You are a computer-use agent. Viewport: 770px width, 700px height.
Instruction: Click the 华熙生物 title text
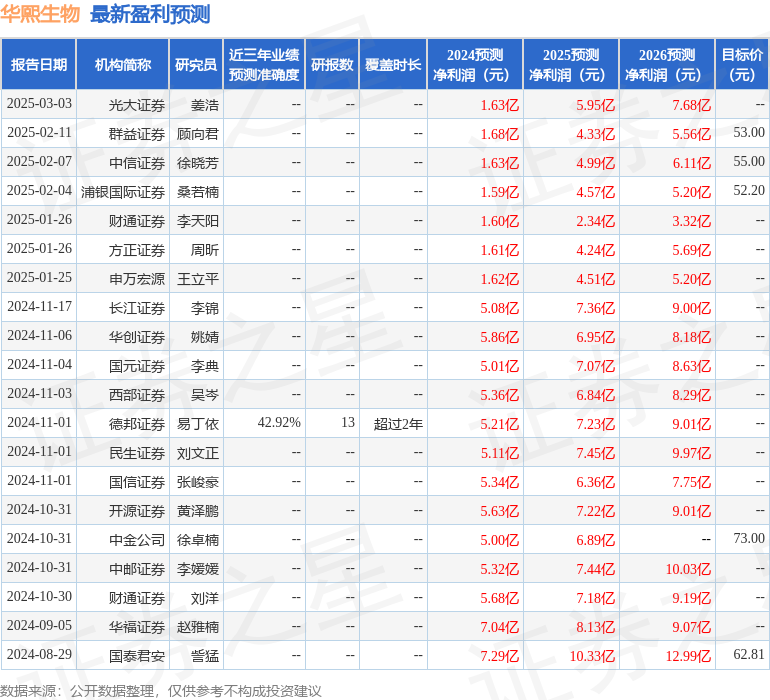pyautogui.click(x=40, y=14)
